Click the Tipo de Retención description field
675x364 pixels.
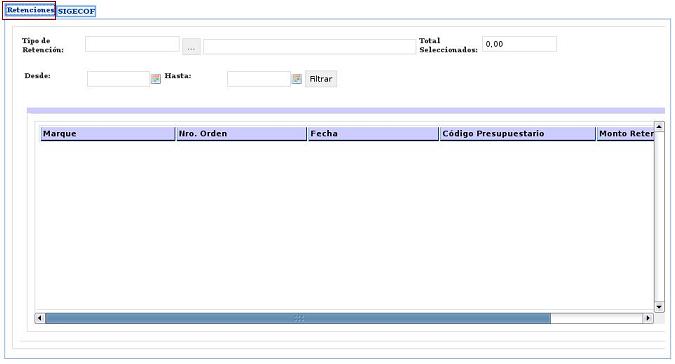point(309,46)
